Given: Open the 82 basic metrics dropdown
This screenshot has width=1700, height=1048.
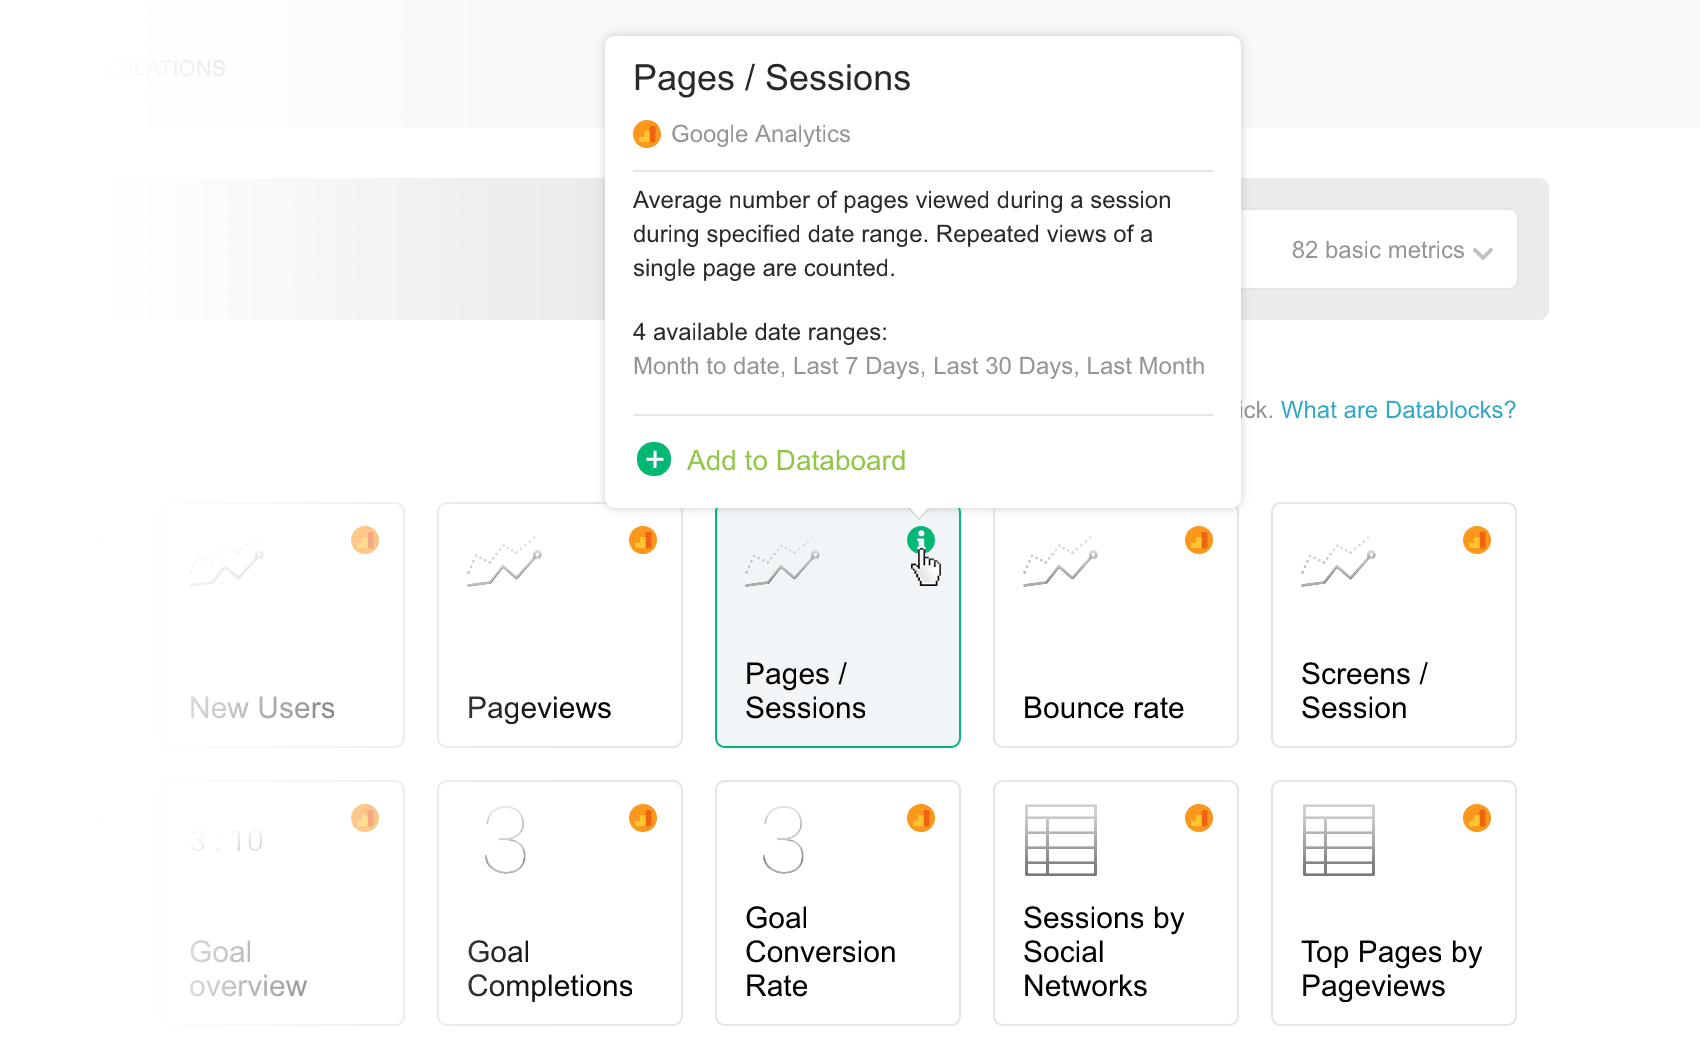Looking at the screenshot, I should click(1391, 250).
